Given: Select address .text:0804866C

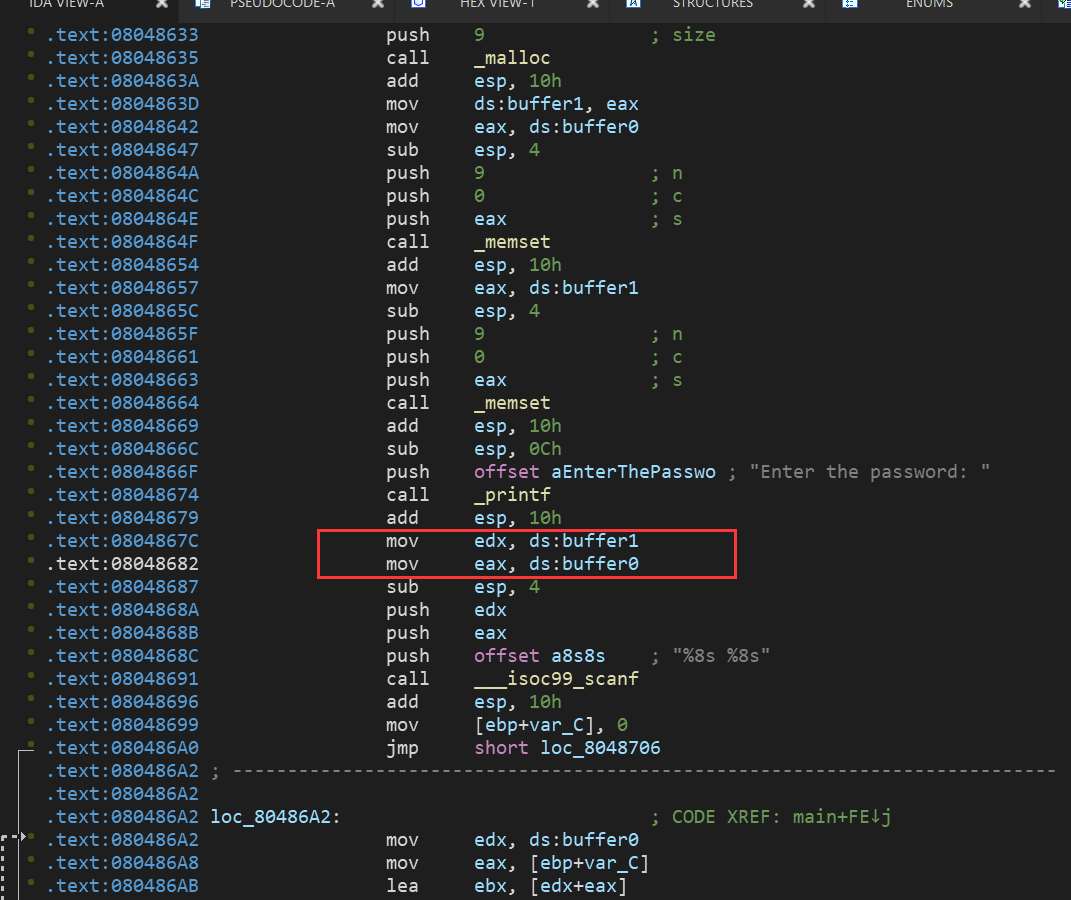Looking at the screenshot, I should [122, 449].
